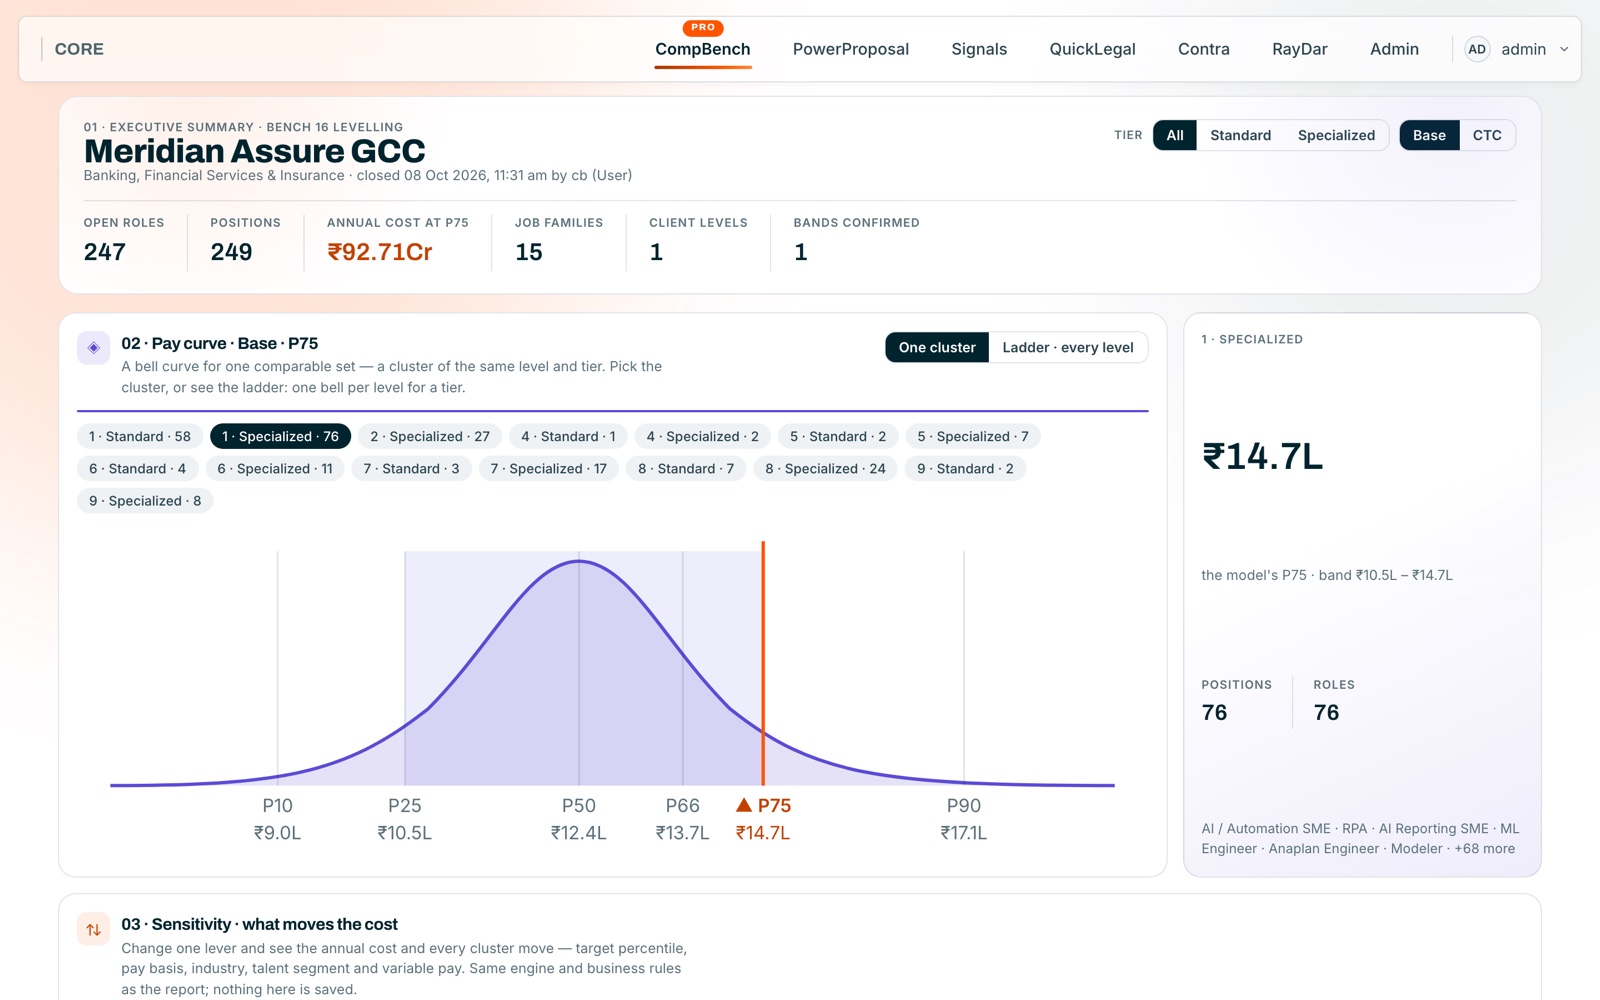Click the P90 ₹17.1L axis label
The image size is (1600, 1000).
pos(964,819)
